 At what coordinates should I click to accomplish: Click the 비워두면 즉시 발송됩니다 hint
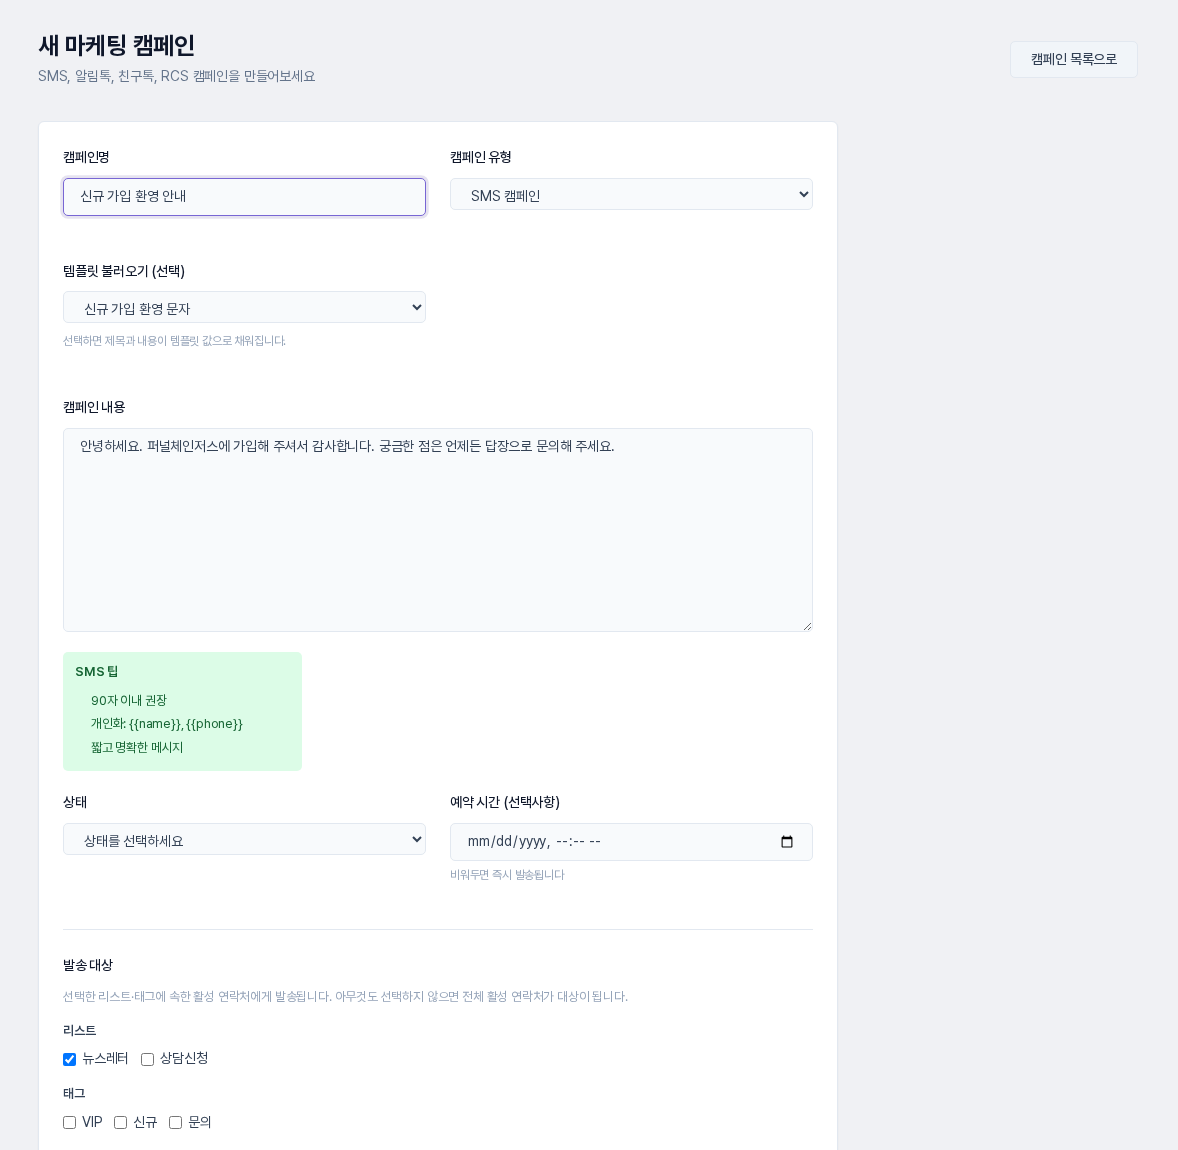[x=507, y=874]
